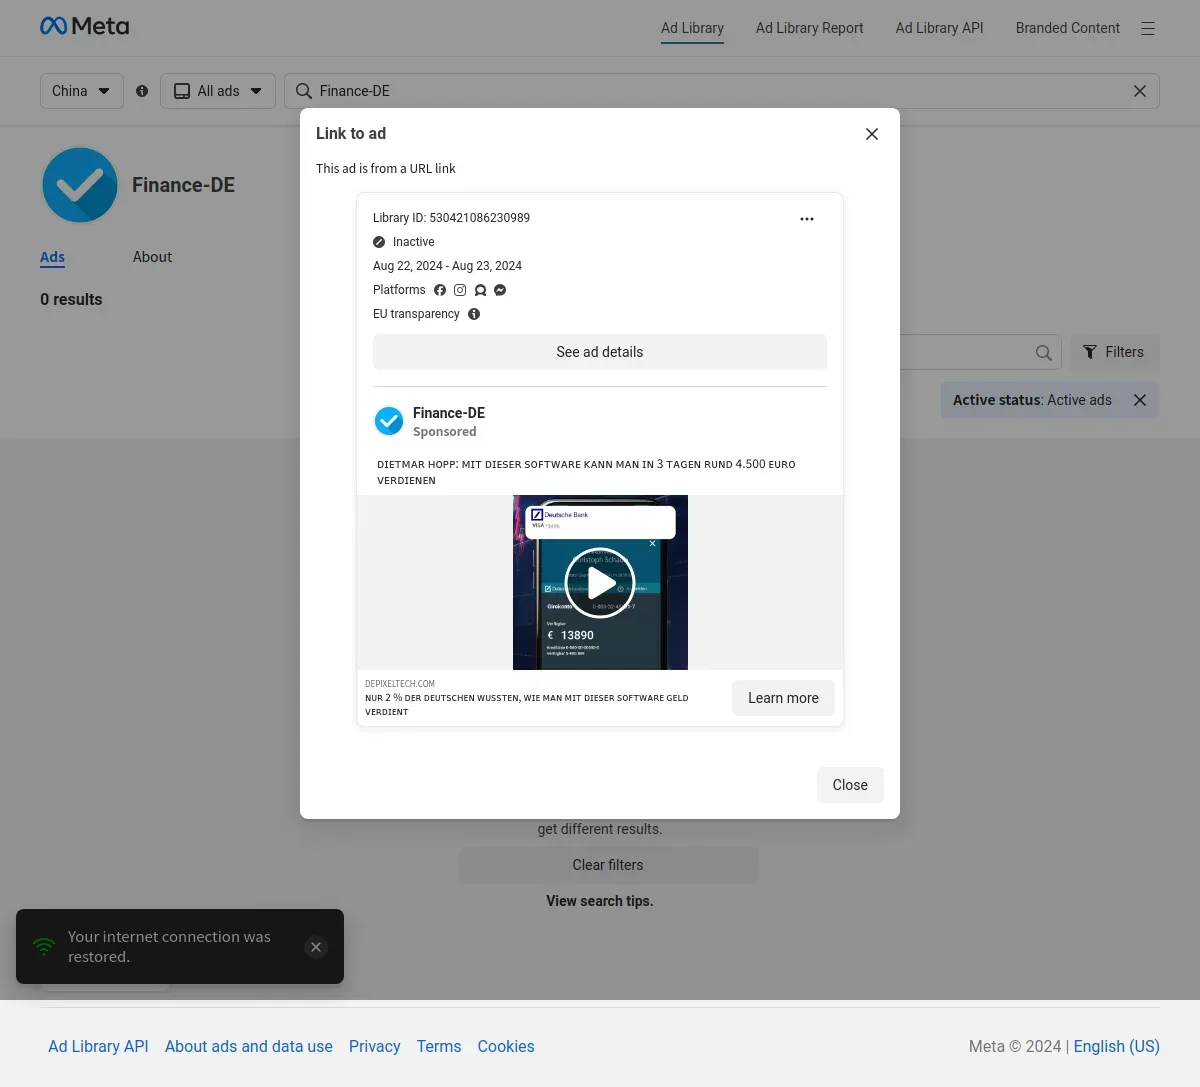1200x1087 pixels.
Task: Play the ad video
Action: [600, 582]
